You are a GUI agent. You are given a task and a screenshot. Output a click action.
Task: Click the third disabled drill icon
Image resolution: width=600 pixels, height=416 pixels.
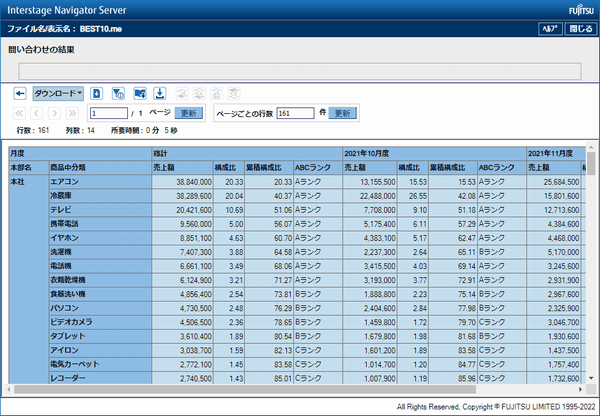(217, 93)
